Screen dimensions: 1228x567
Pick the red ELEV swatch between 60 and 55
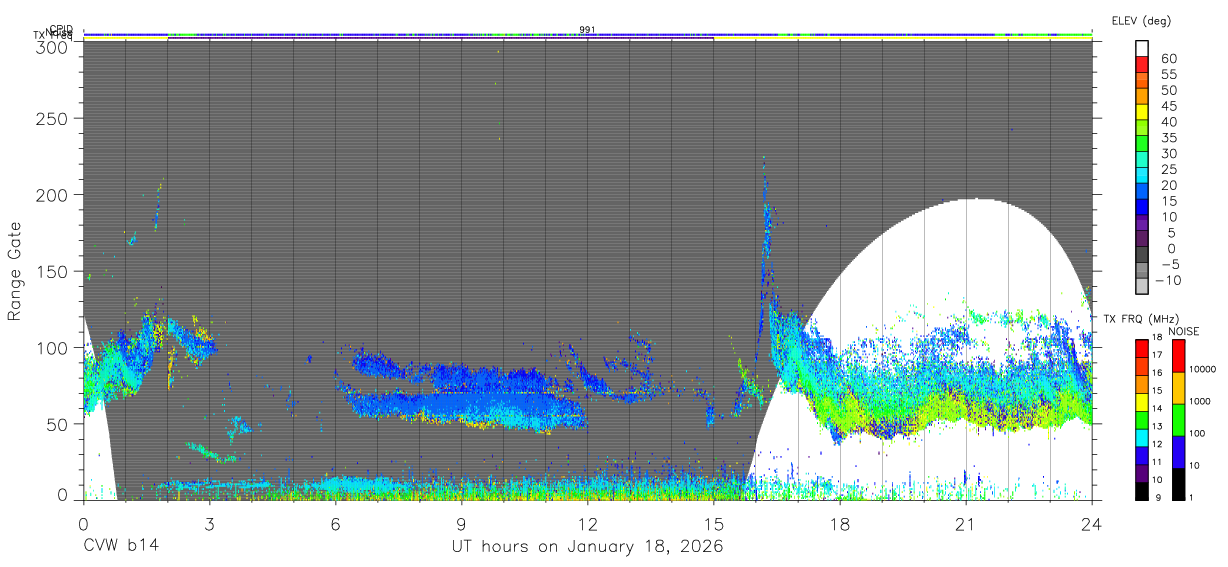(x=1143, y=65)
